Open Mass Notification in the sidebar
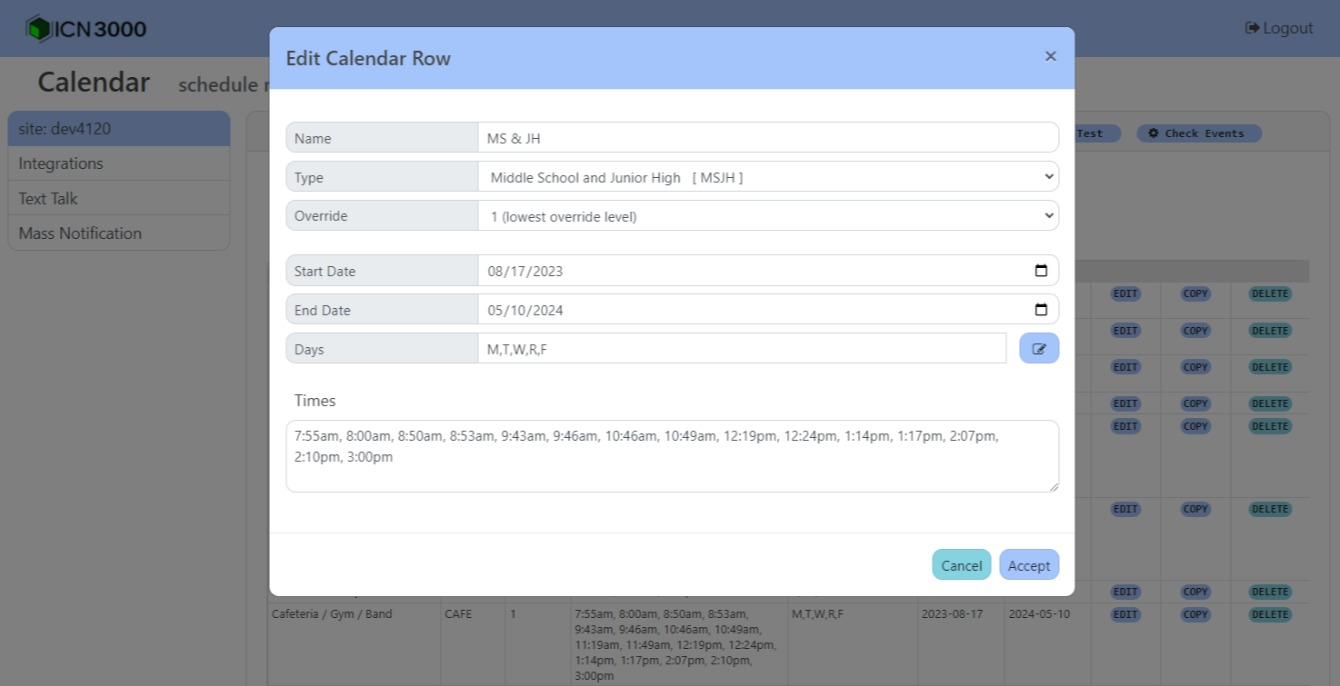 118,233
